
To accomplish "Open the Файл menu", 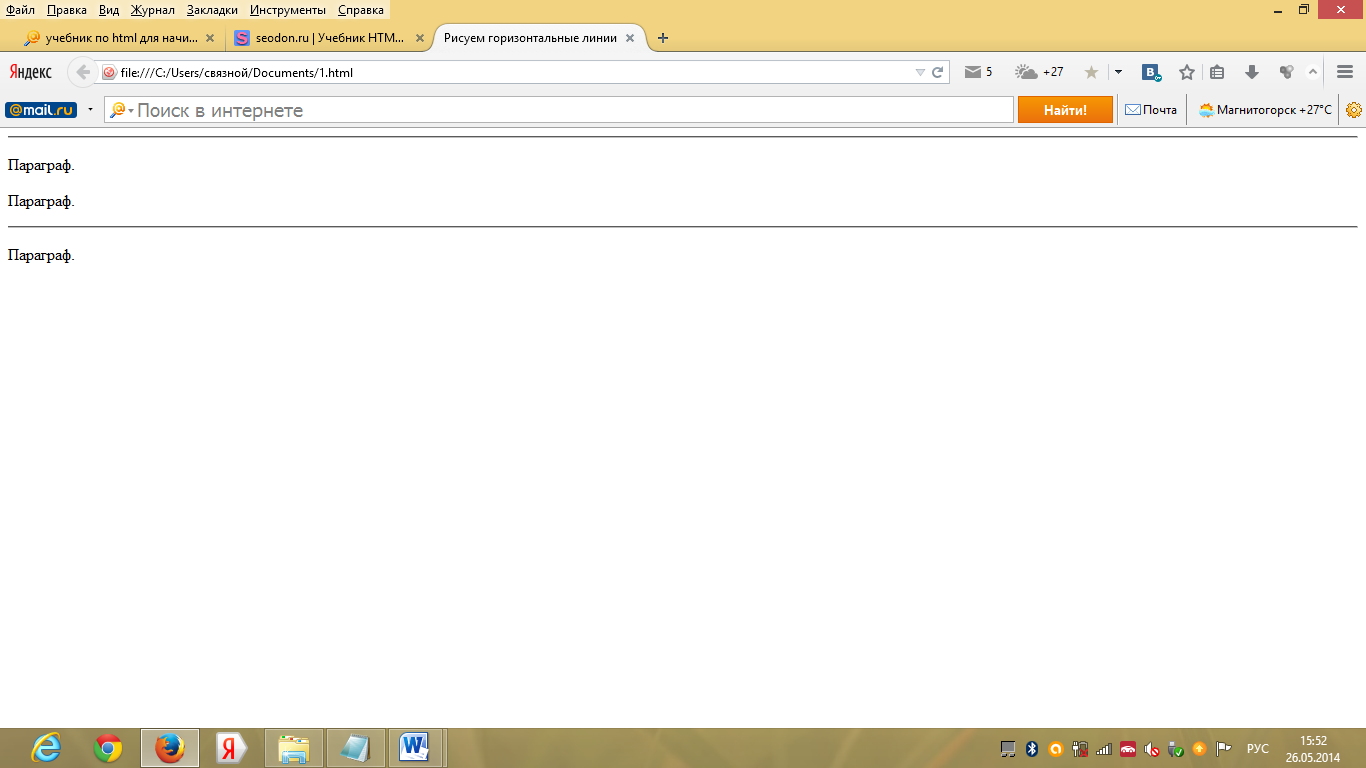I will point(20,10).
